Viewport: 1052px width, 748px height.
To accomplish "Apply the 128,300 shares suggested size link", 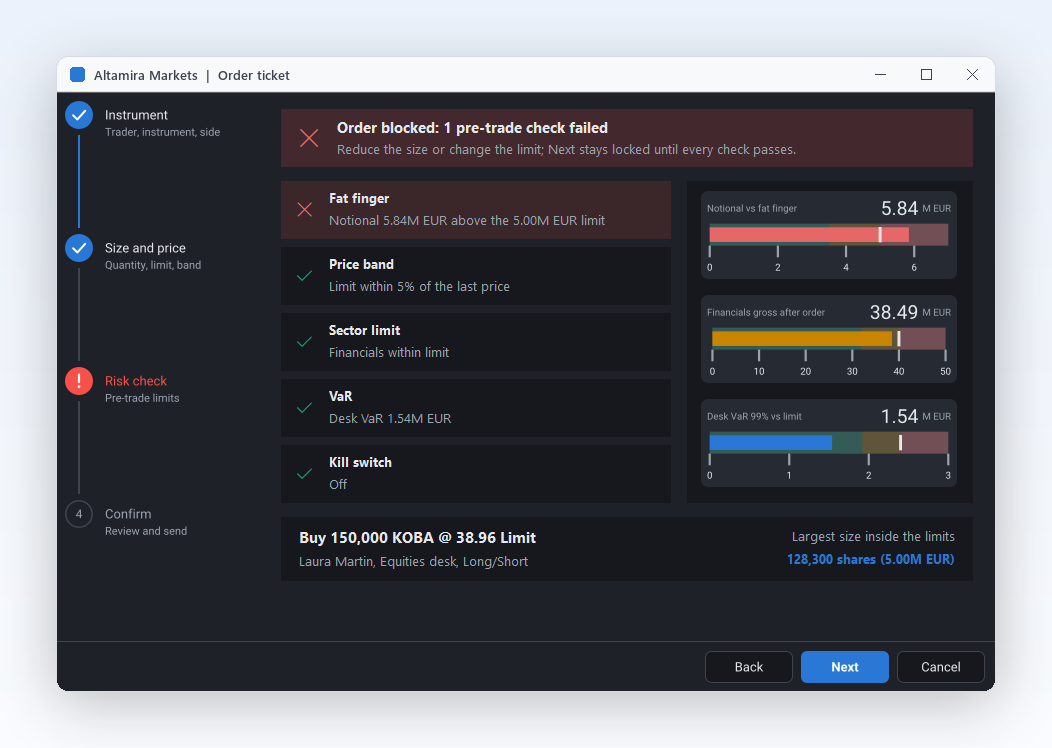I will coord(870,559).
